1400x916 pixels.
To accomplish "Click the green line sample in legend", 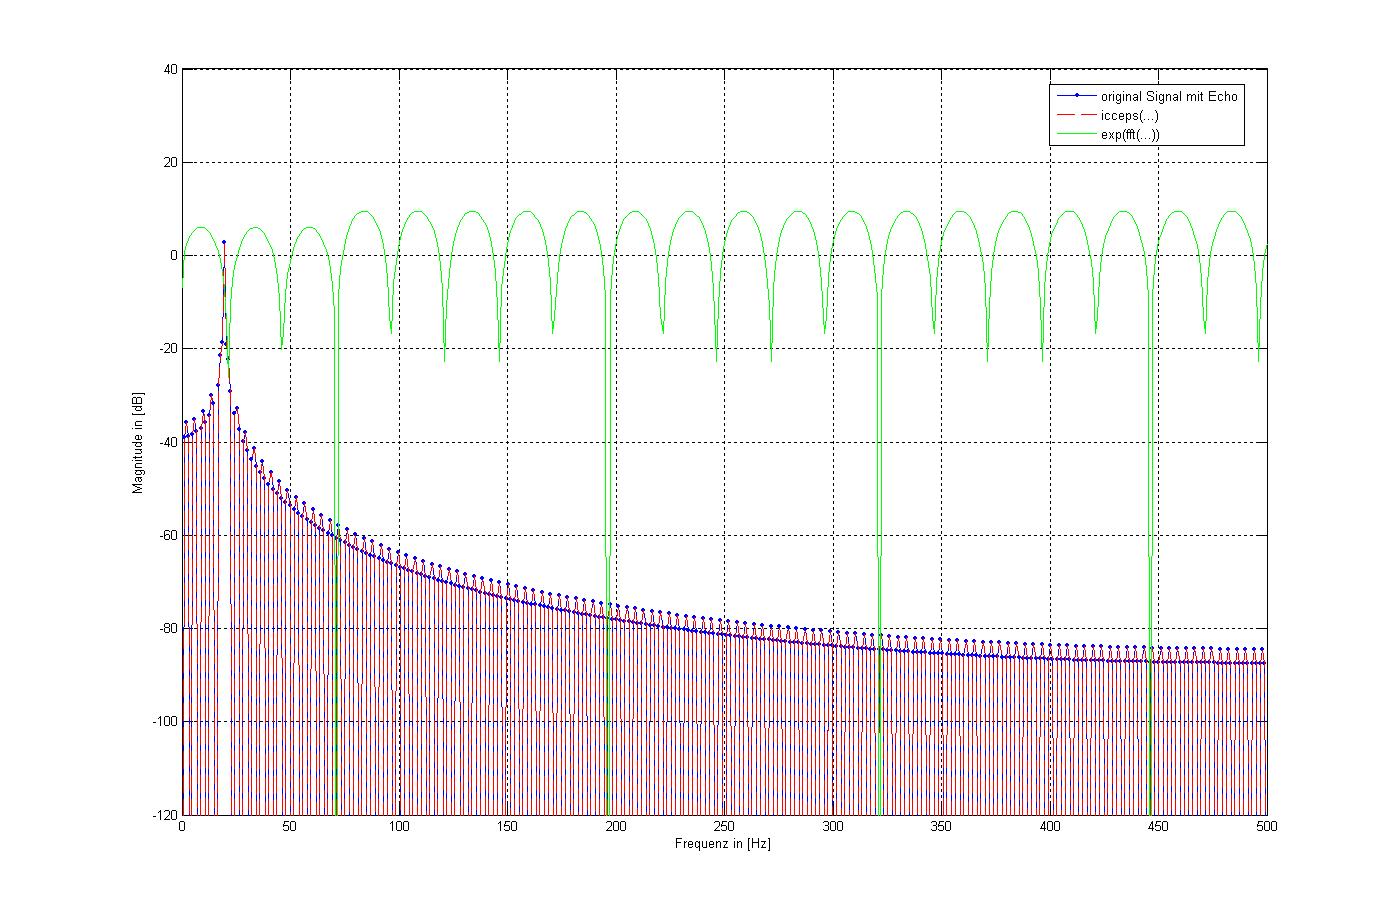I will tap(1075, 135).
